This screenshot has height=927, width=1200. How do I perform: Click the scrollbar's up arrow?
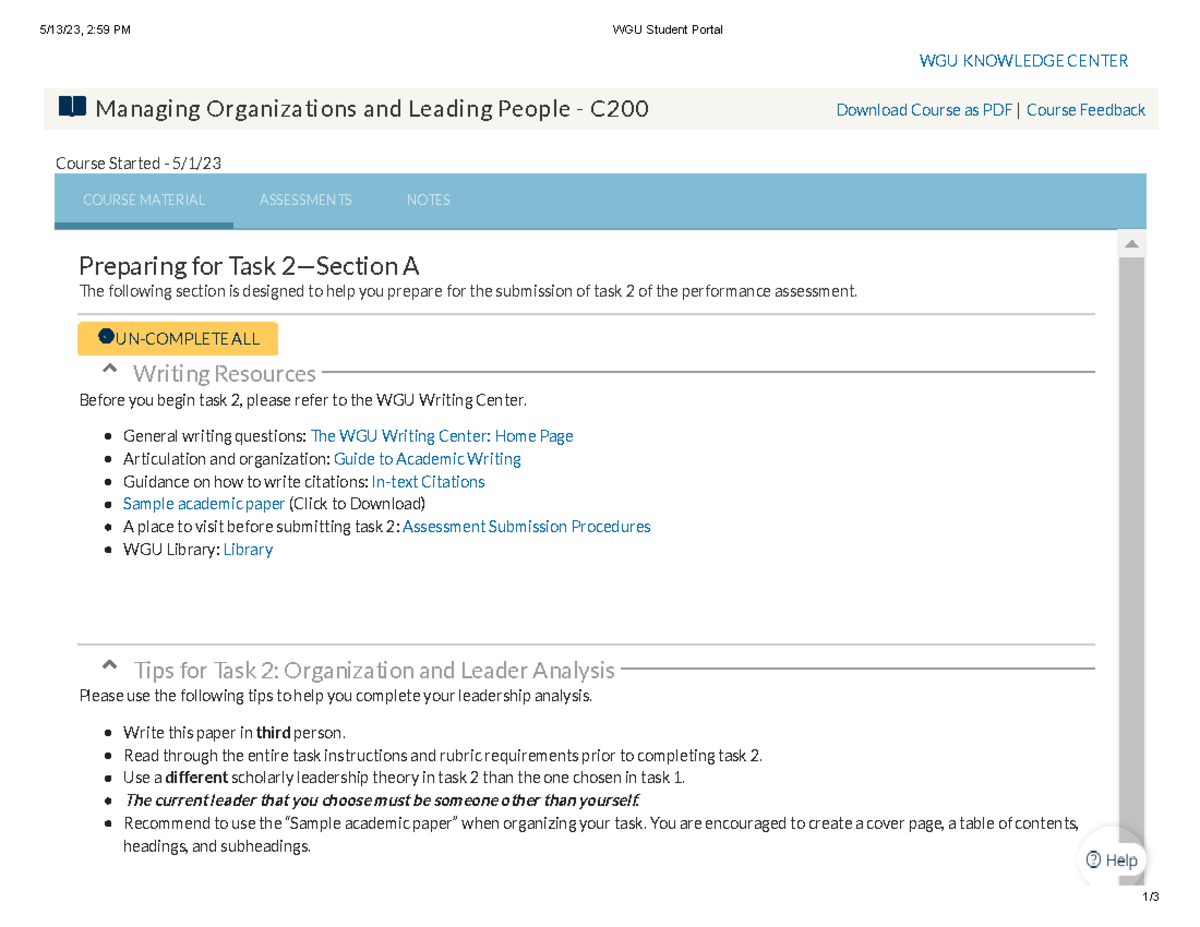pos(1132,243)
